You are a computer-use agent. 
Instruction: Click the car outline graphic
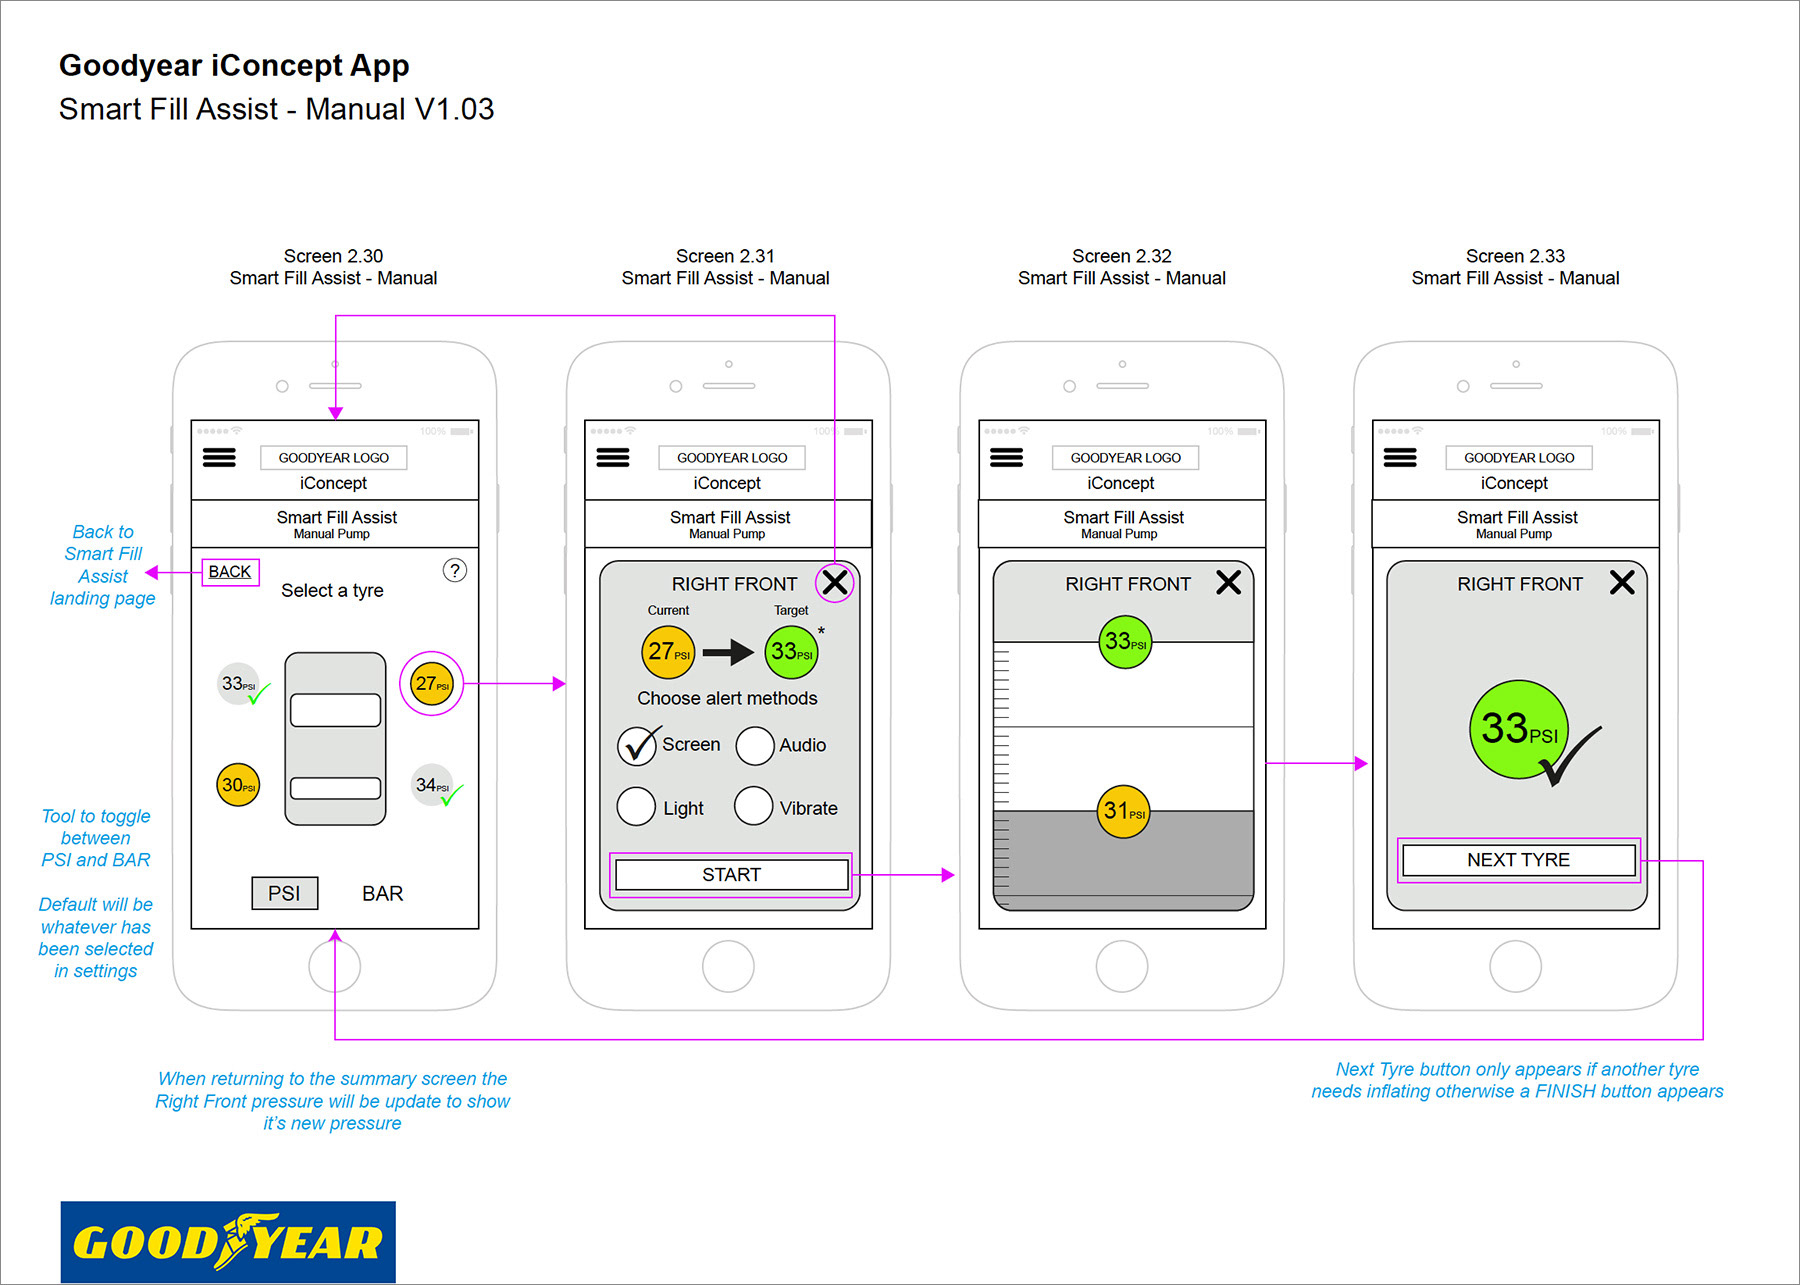335,739
